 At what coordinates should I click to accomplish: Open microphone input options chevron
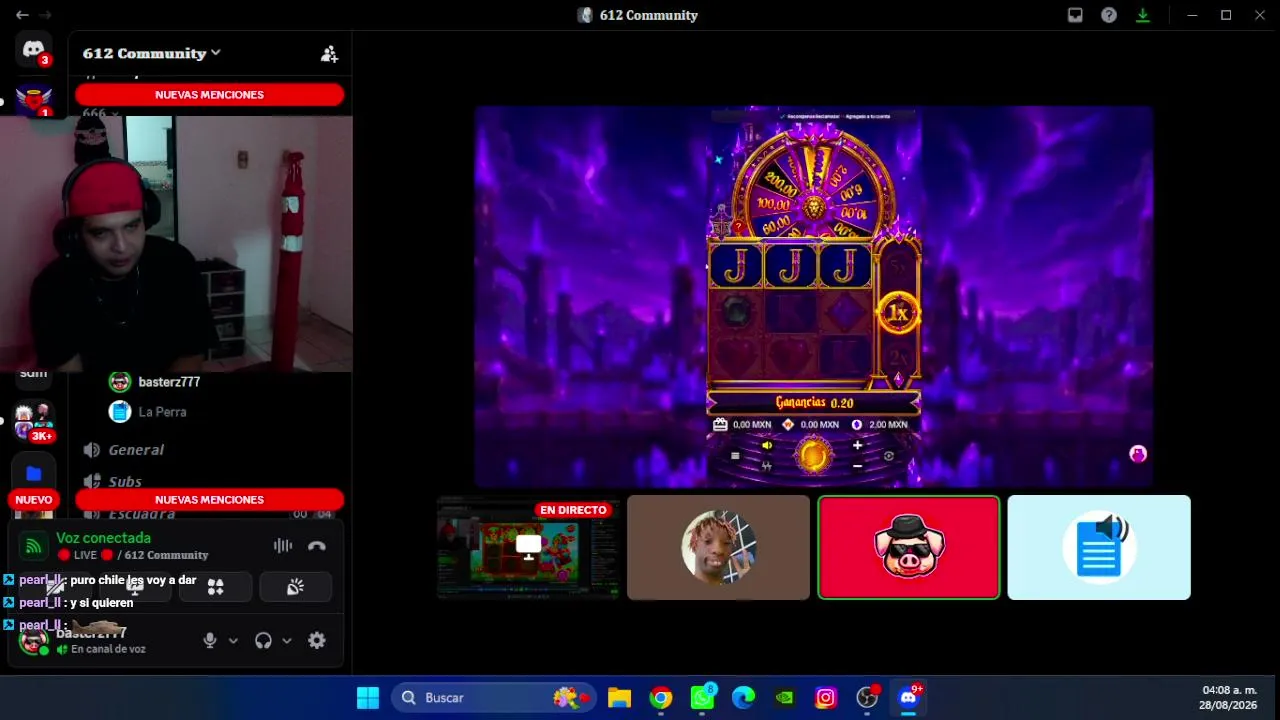pos(233,641)
